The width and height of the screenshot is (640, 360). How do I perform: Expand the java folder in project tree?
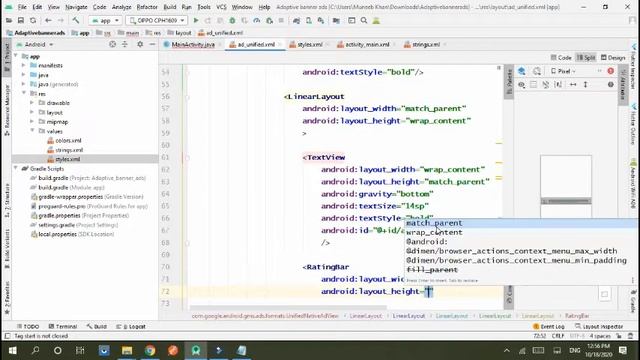[23, 75]
